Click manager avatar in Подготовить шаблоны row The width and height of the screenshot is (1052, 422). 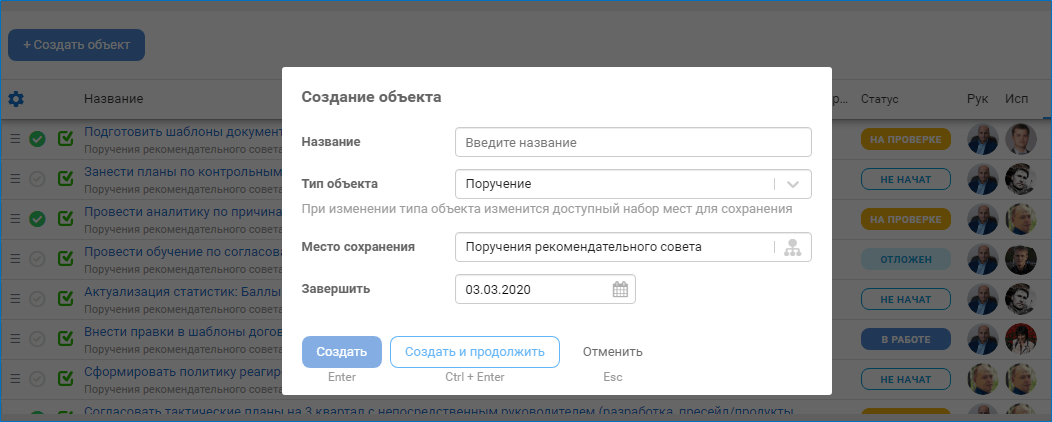(983, 139)
